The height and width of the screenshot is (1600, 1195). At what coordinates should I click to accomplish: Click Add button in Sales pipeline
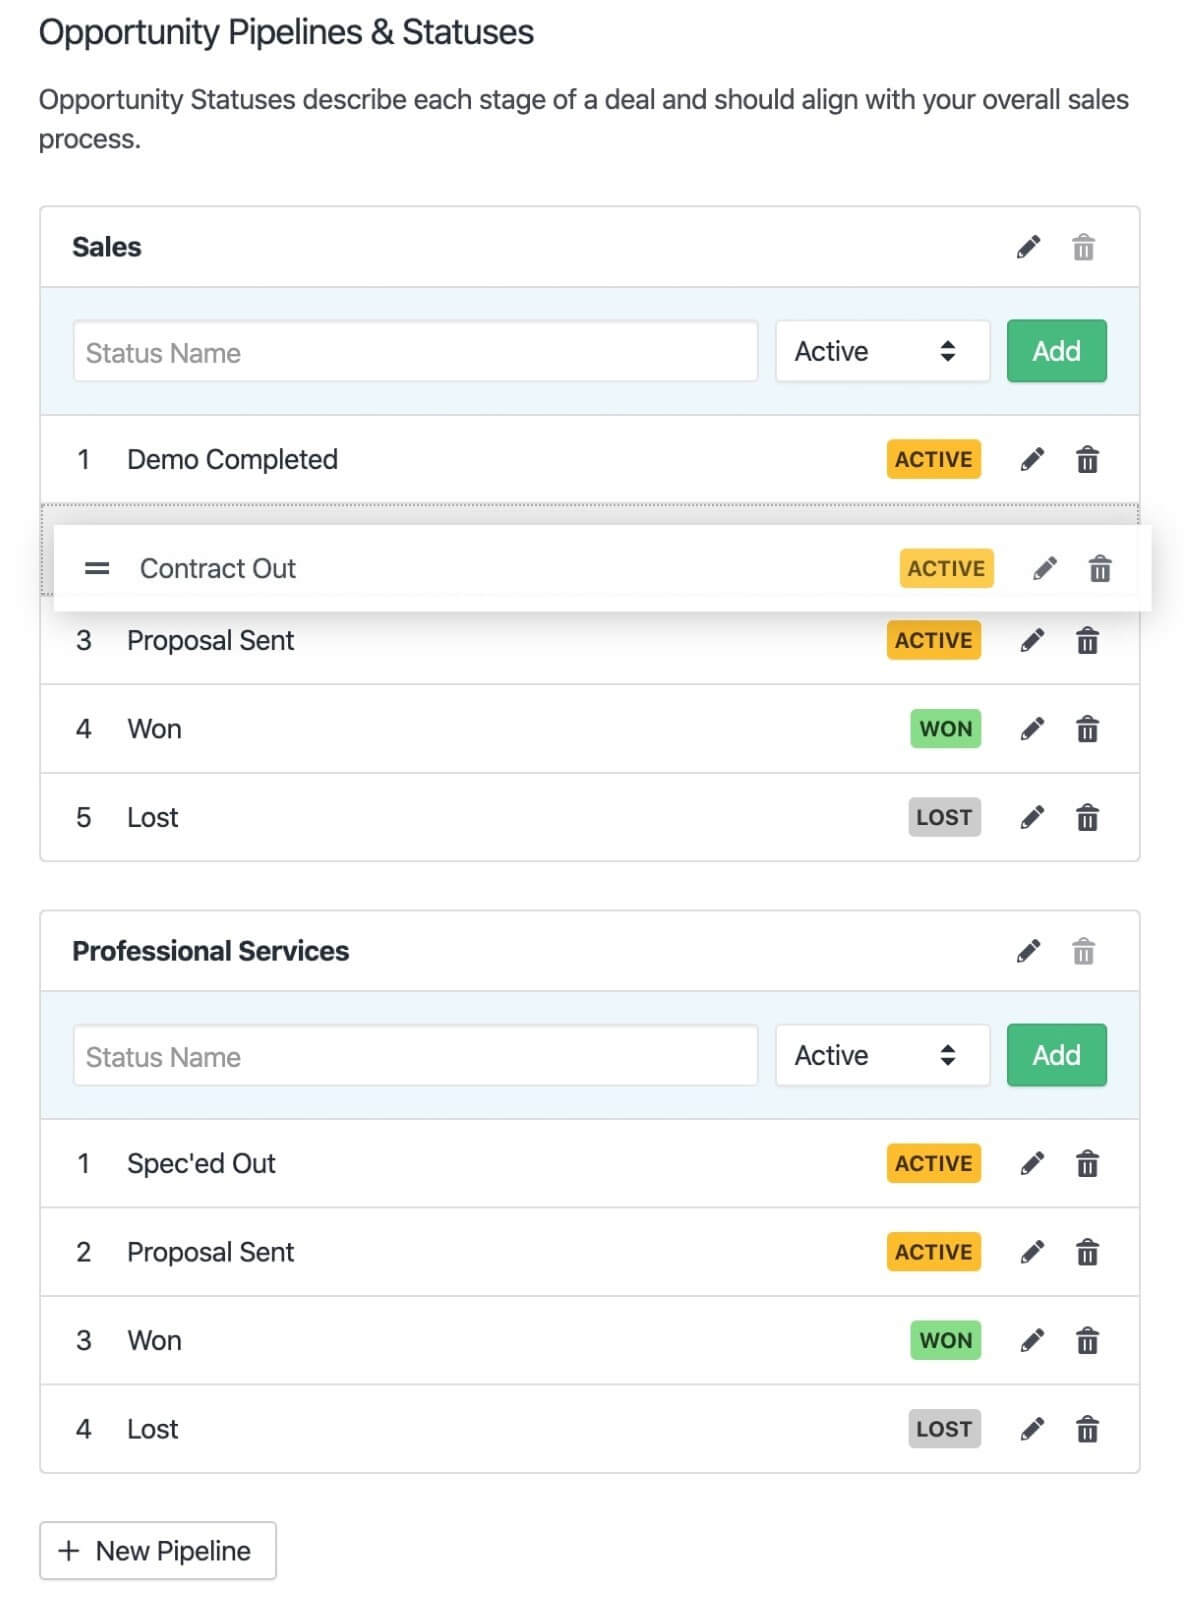1056,351
